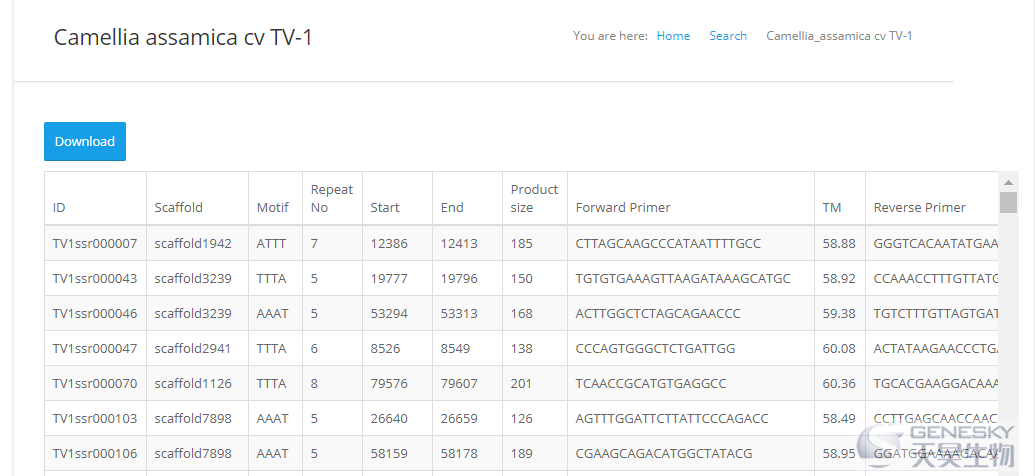This screenshot has width=1035, height=476.
Task: Click the TV1ssr000047 ID cell
Action: pos(96,349)
